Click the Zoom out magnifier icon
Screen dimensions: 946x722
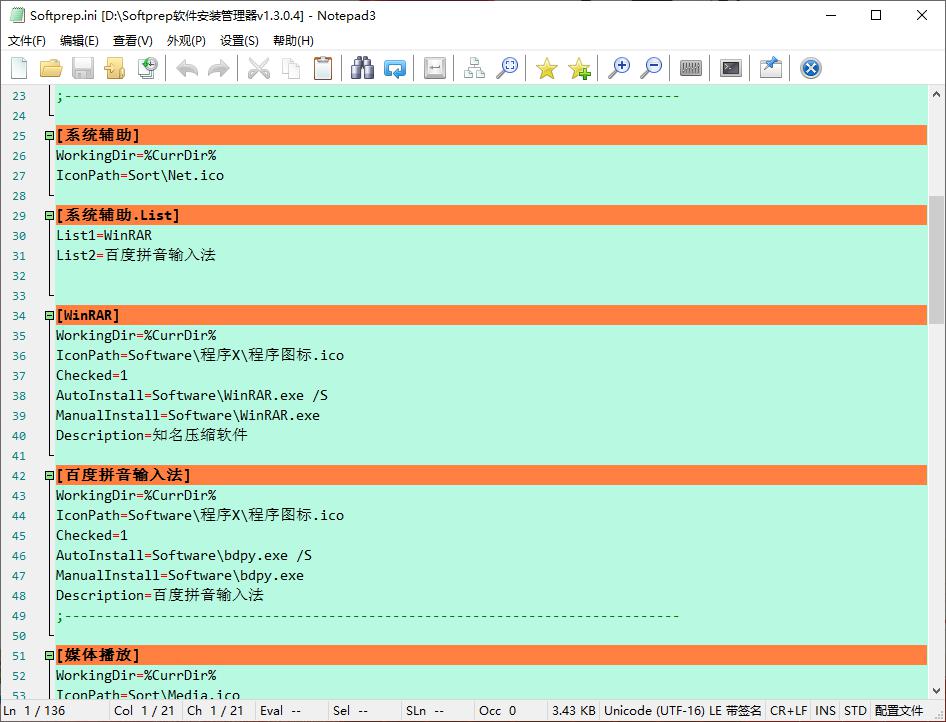[x=651, y=68]
